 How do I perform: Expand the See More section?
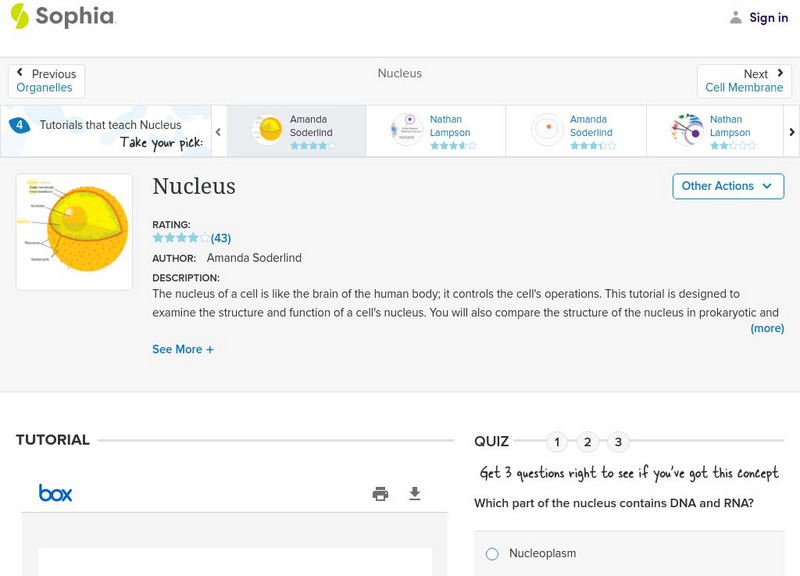coord(183,350)
